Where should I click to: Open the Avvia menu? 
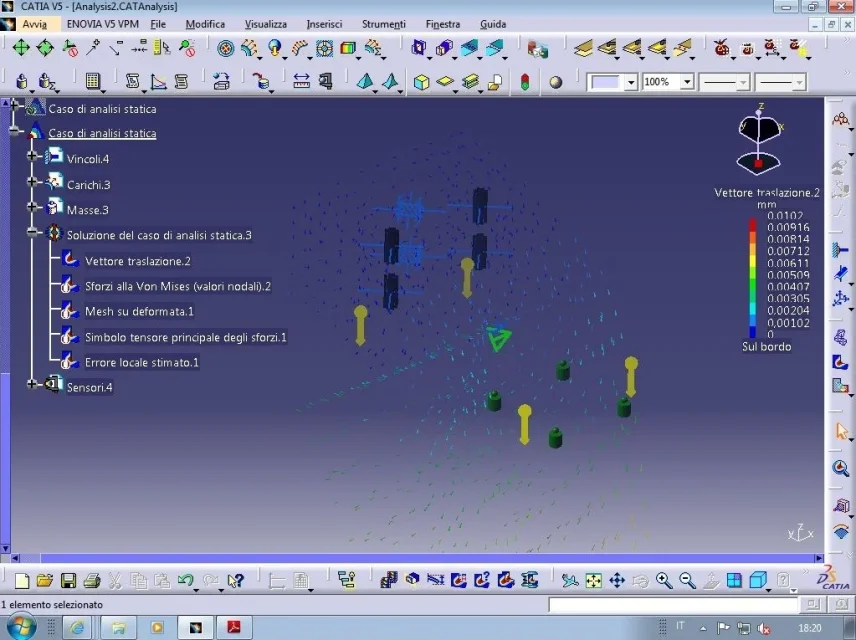coord(34,24)
